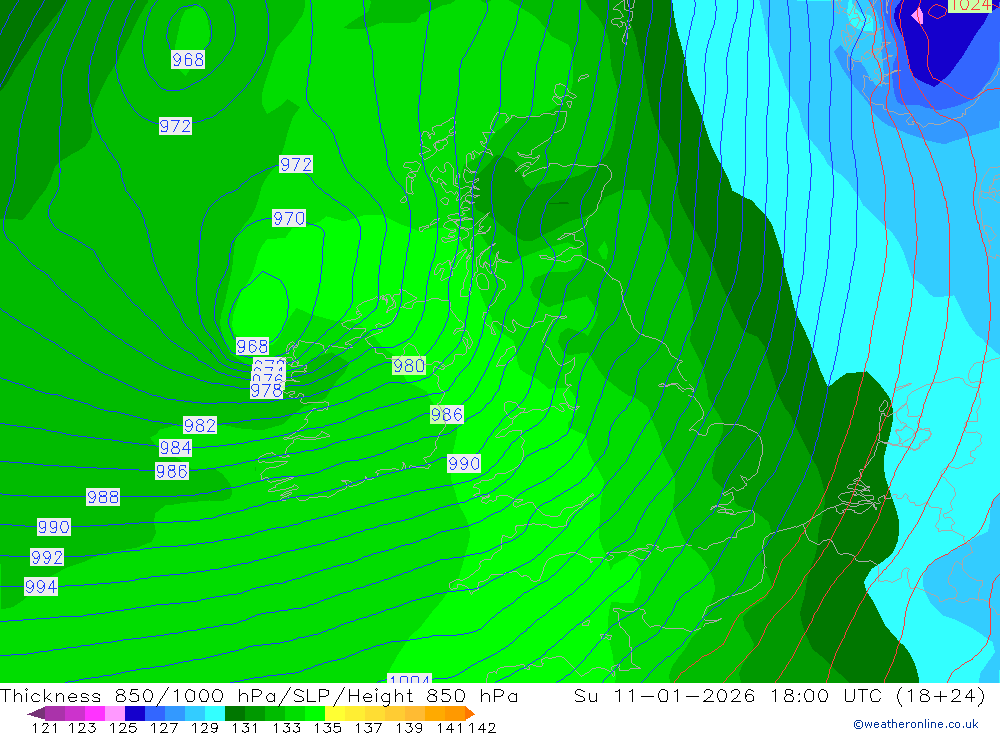This screenshot has height=733, width=1000.
Task: Click the red 1024 height label
Action: [970, 6]
